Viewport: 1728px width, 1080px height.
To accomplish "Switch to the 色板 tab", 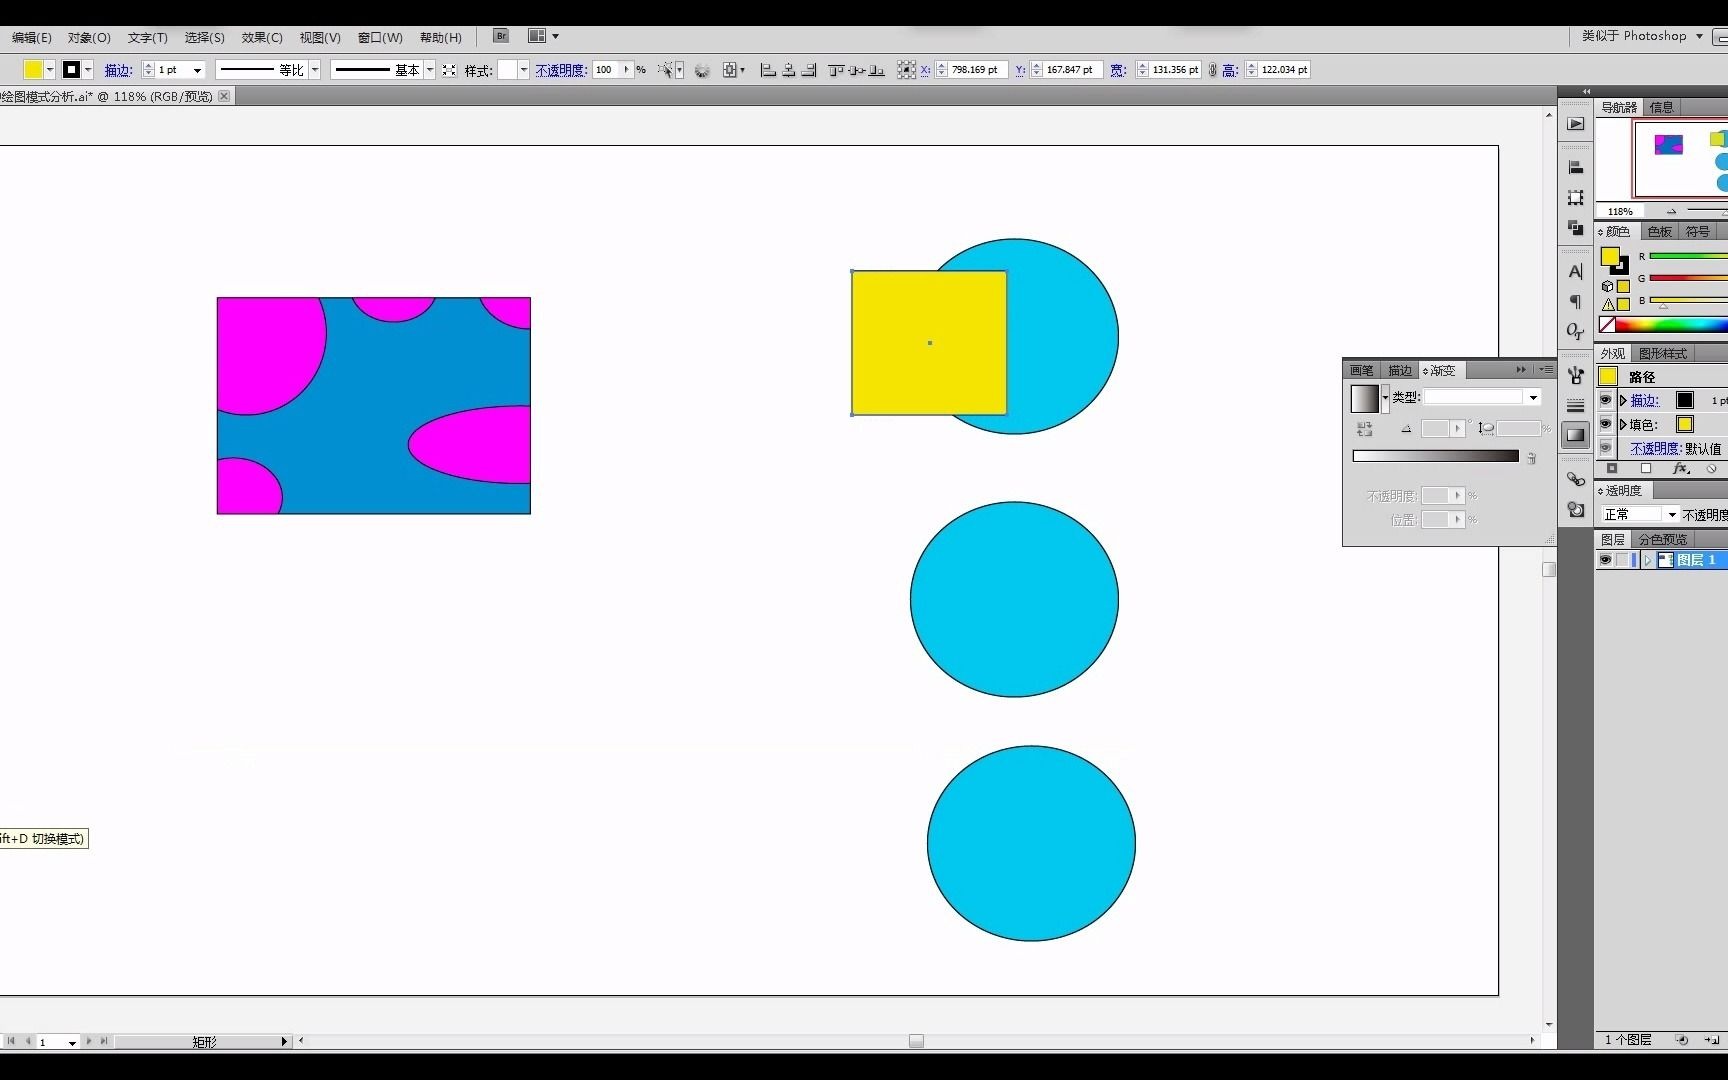I will [1660, 231].
